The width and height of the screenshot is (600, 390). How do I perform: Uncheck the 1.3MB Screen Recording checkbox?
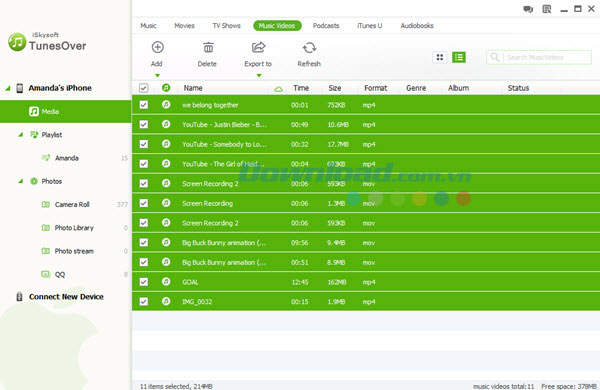click(143, 203)
